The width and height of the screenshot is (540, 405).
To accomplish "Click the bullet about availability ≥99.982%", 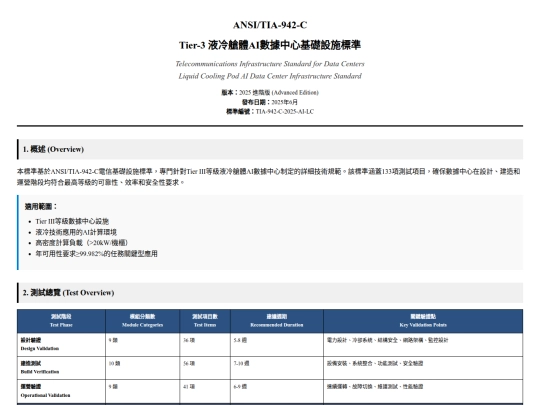I will [96, 254].
